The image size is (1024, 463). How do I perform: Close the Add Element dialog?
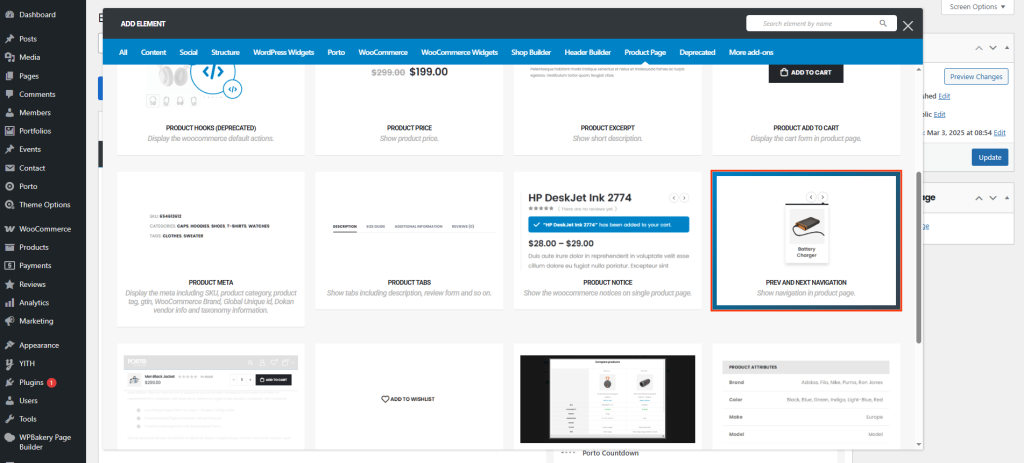pos(908,26)
